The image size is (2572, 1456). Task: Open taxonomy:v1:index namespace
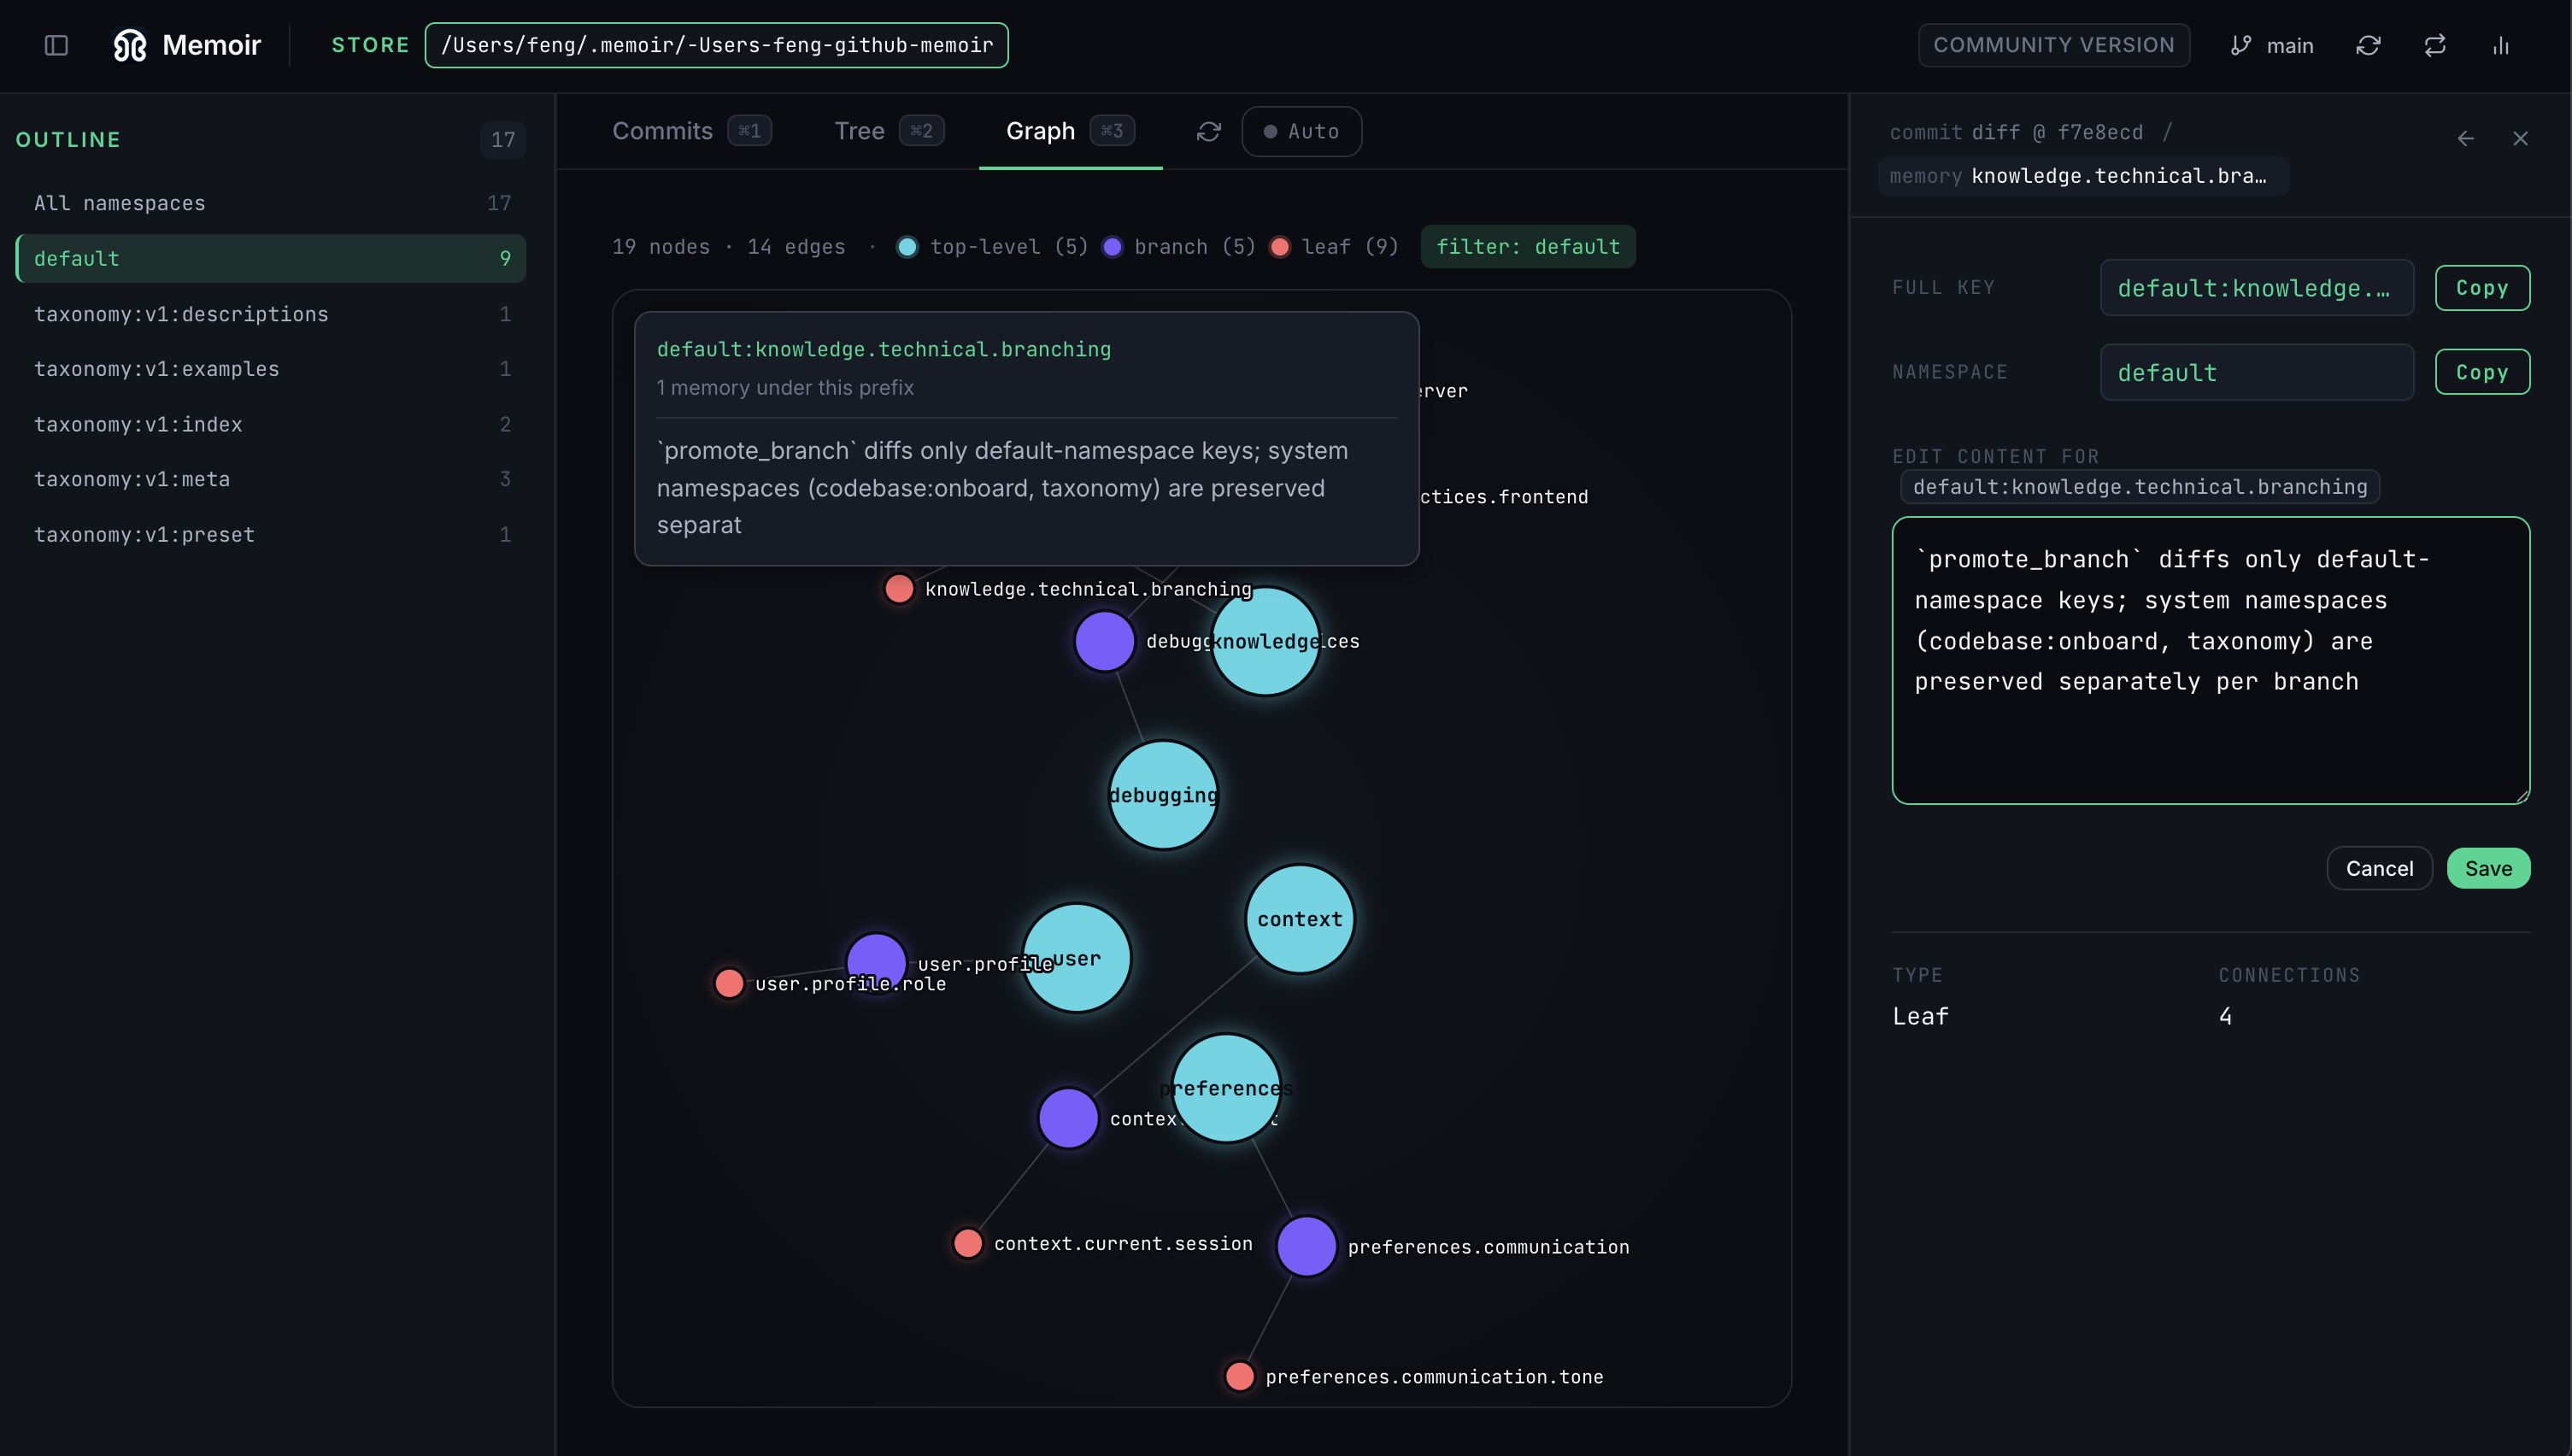(271, 424)
